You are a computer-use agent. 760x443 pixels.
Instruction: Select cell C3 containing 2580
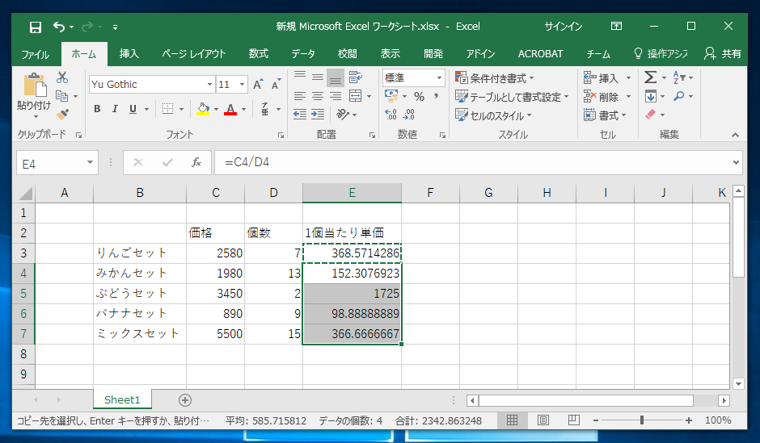pyautogui.click(x=215, y=253)
